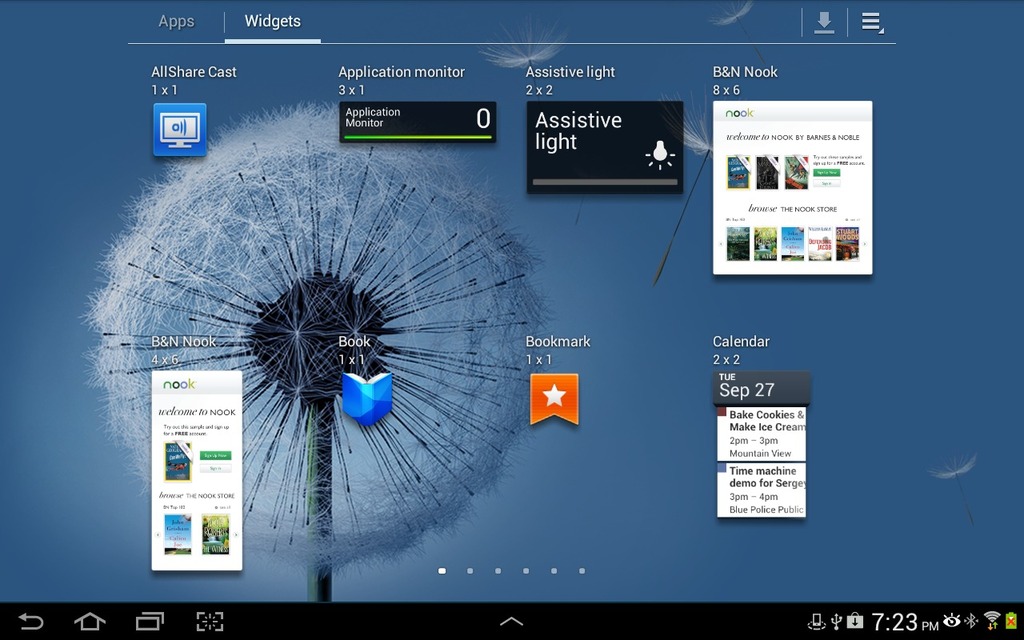Tap the device connected notification icon
The height and width of the screenshot is (640, 1024).
(817, 621)
